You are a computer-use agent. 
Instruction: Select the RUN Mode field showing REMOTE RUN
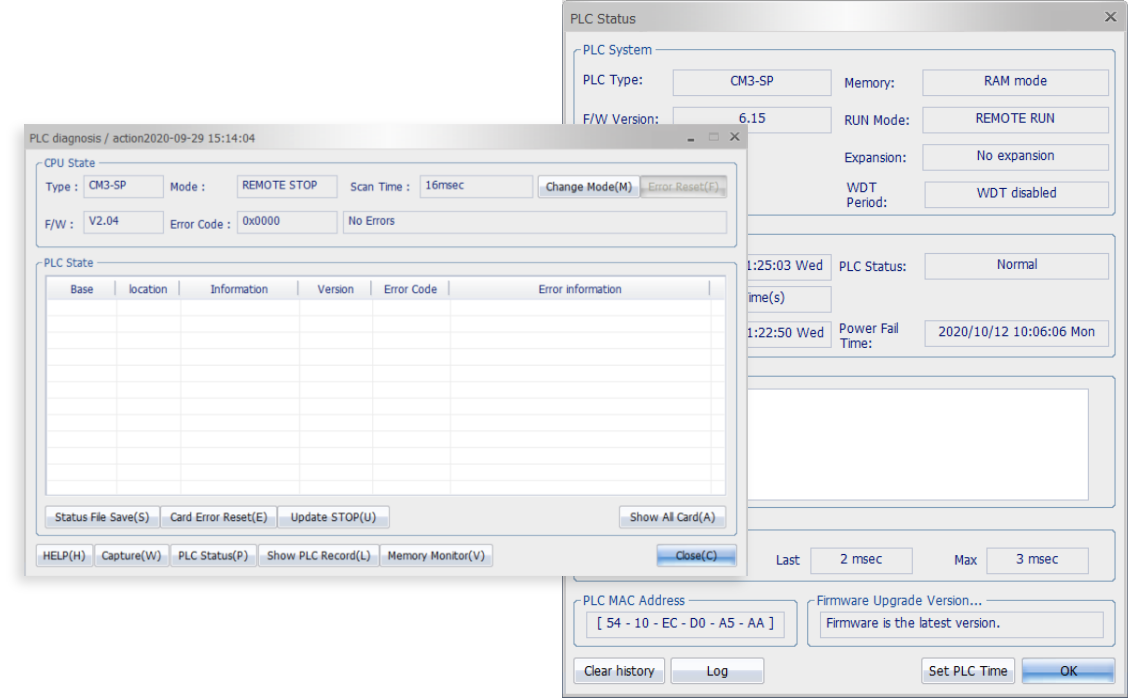tap(1015, 119)
